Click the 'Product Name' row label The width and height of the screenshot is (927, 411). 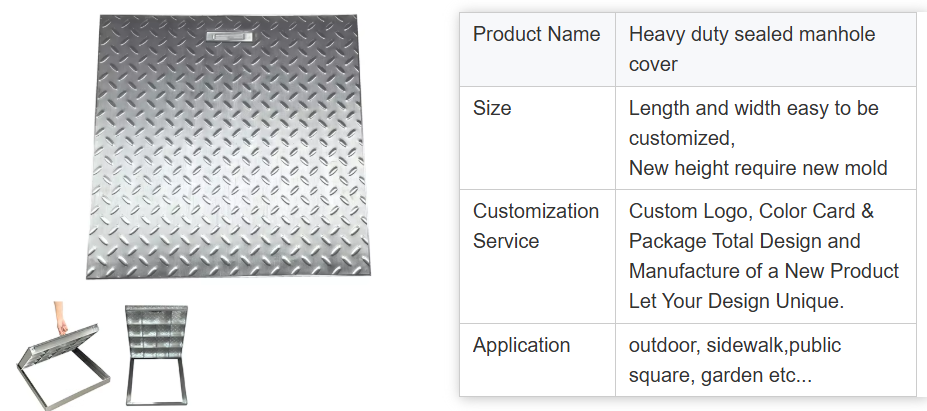[537, 34]
